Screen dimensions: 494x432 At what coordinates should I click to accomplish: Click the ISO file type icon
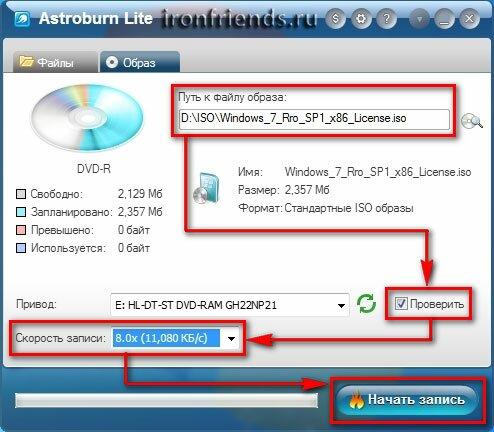207,189
